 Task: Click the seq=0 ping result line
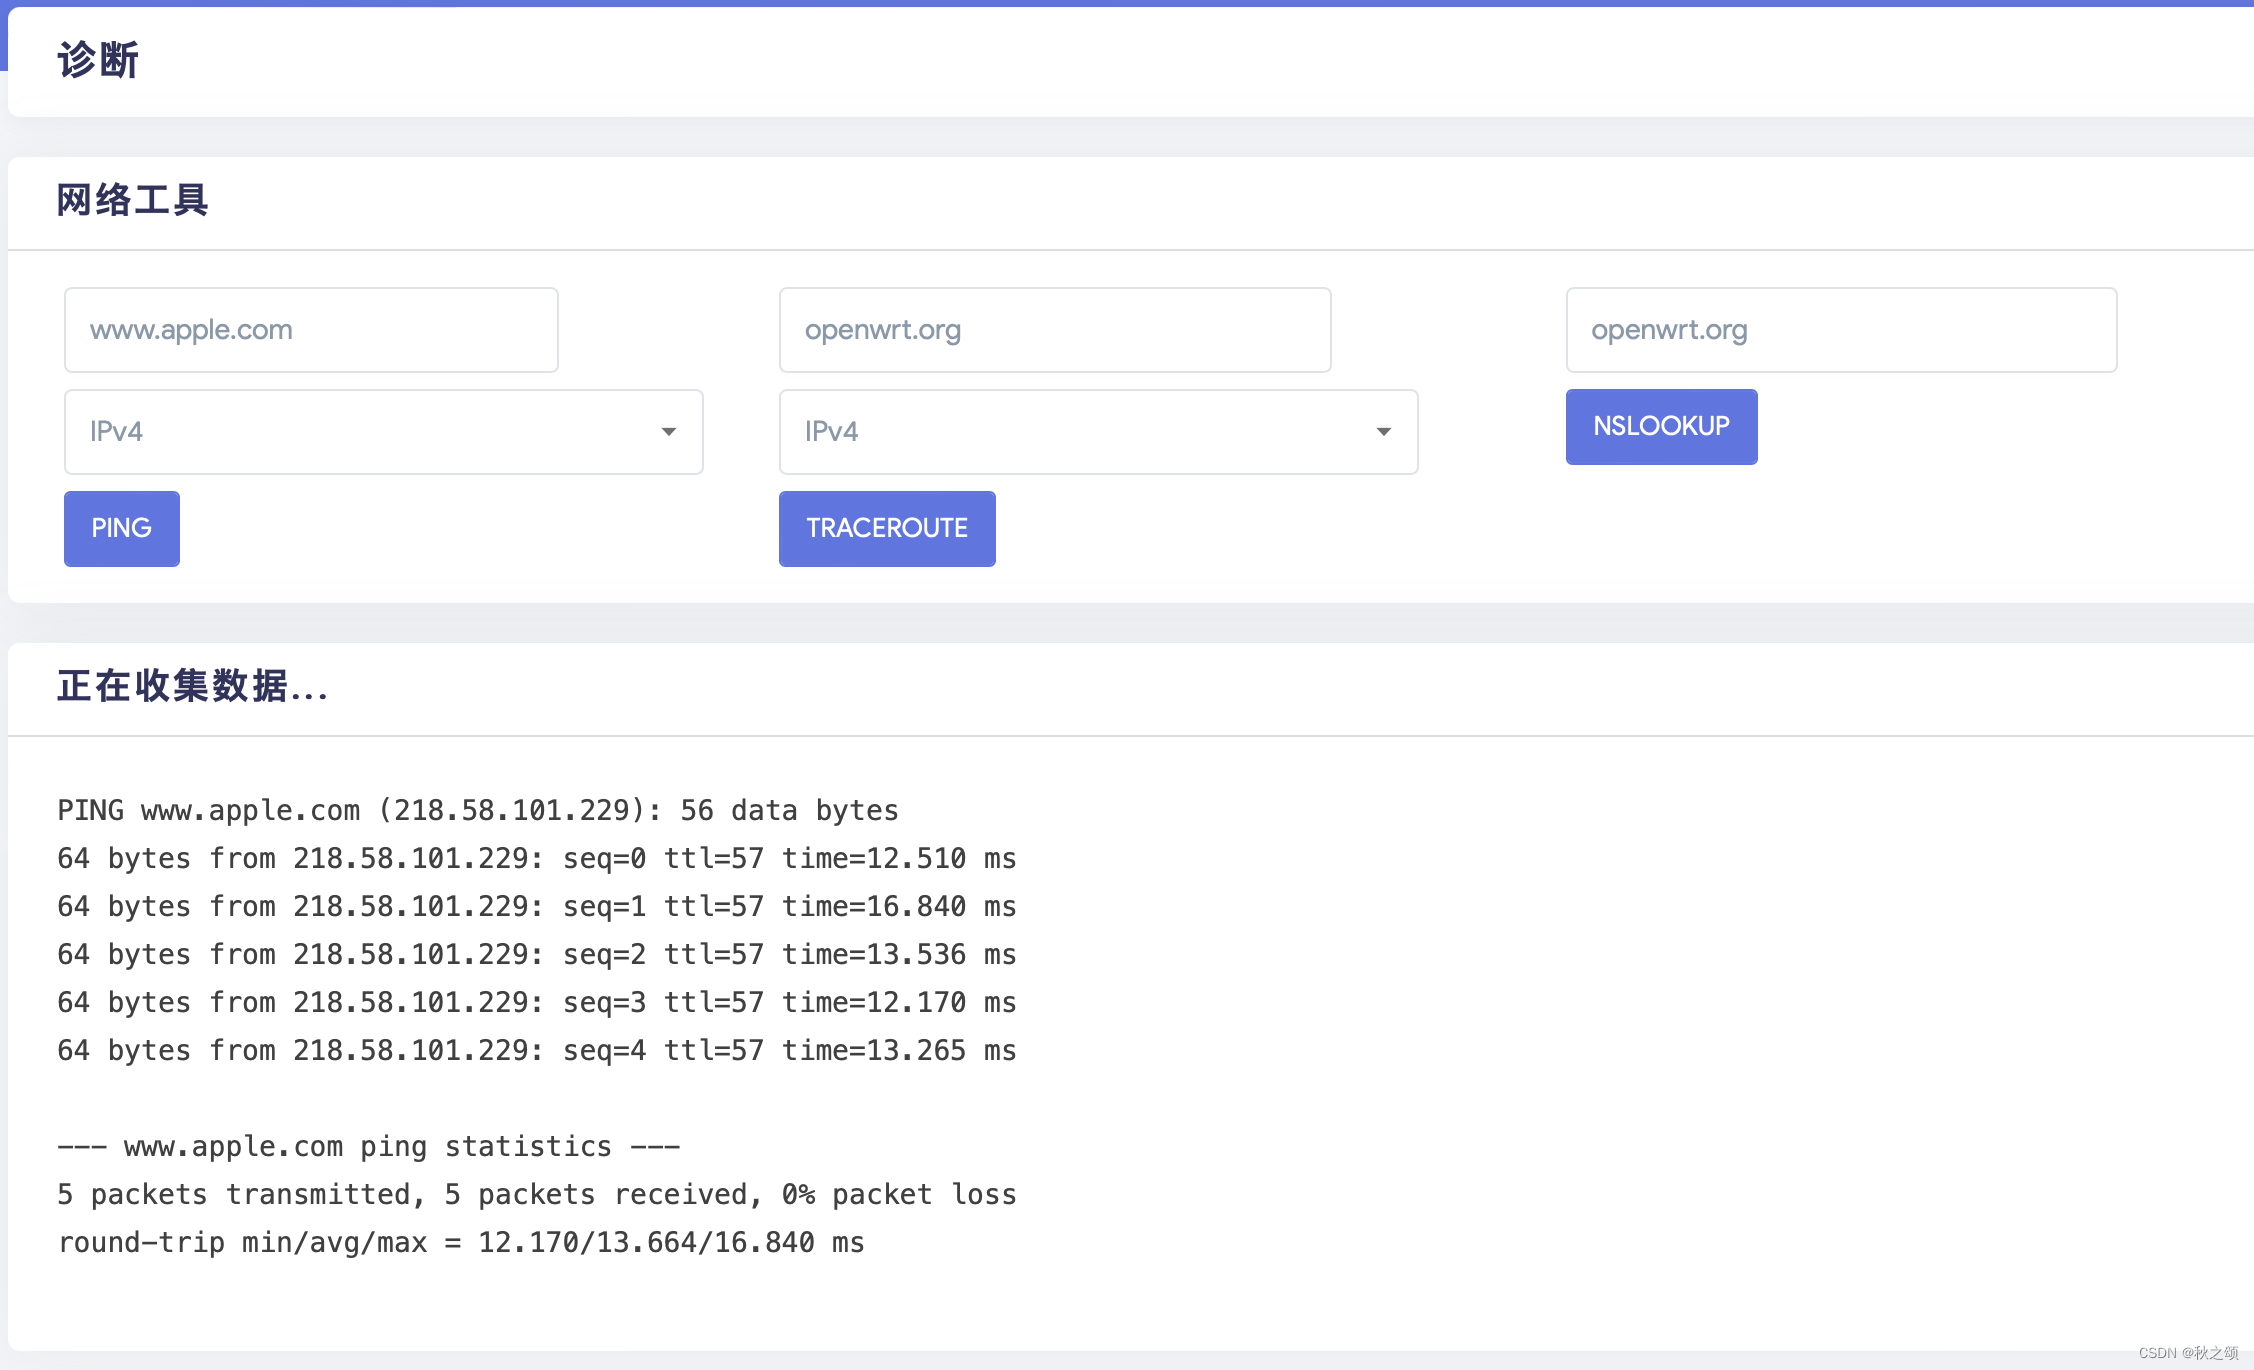pyautogui.click(x=536, y=858)
